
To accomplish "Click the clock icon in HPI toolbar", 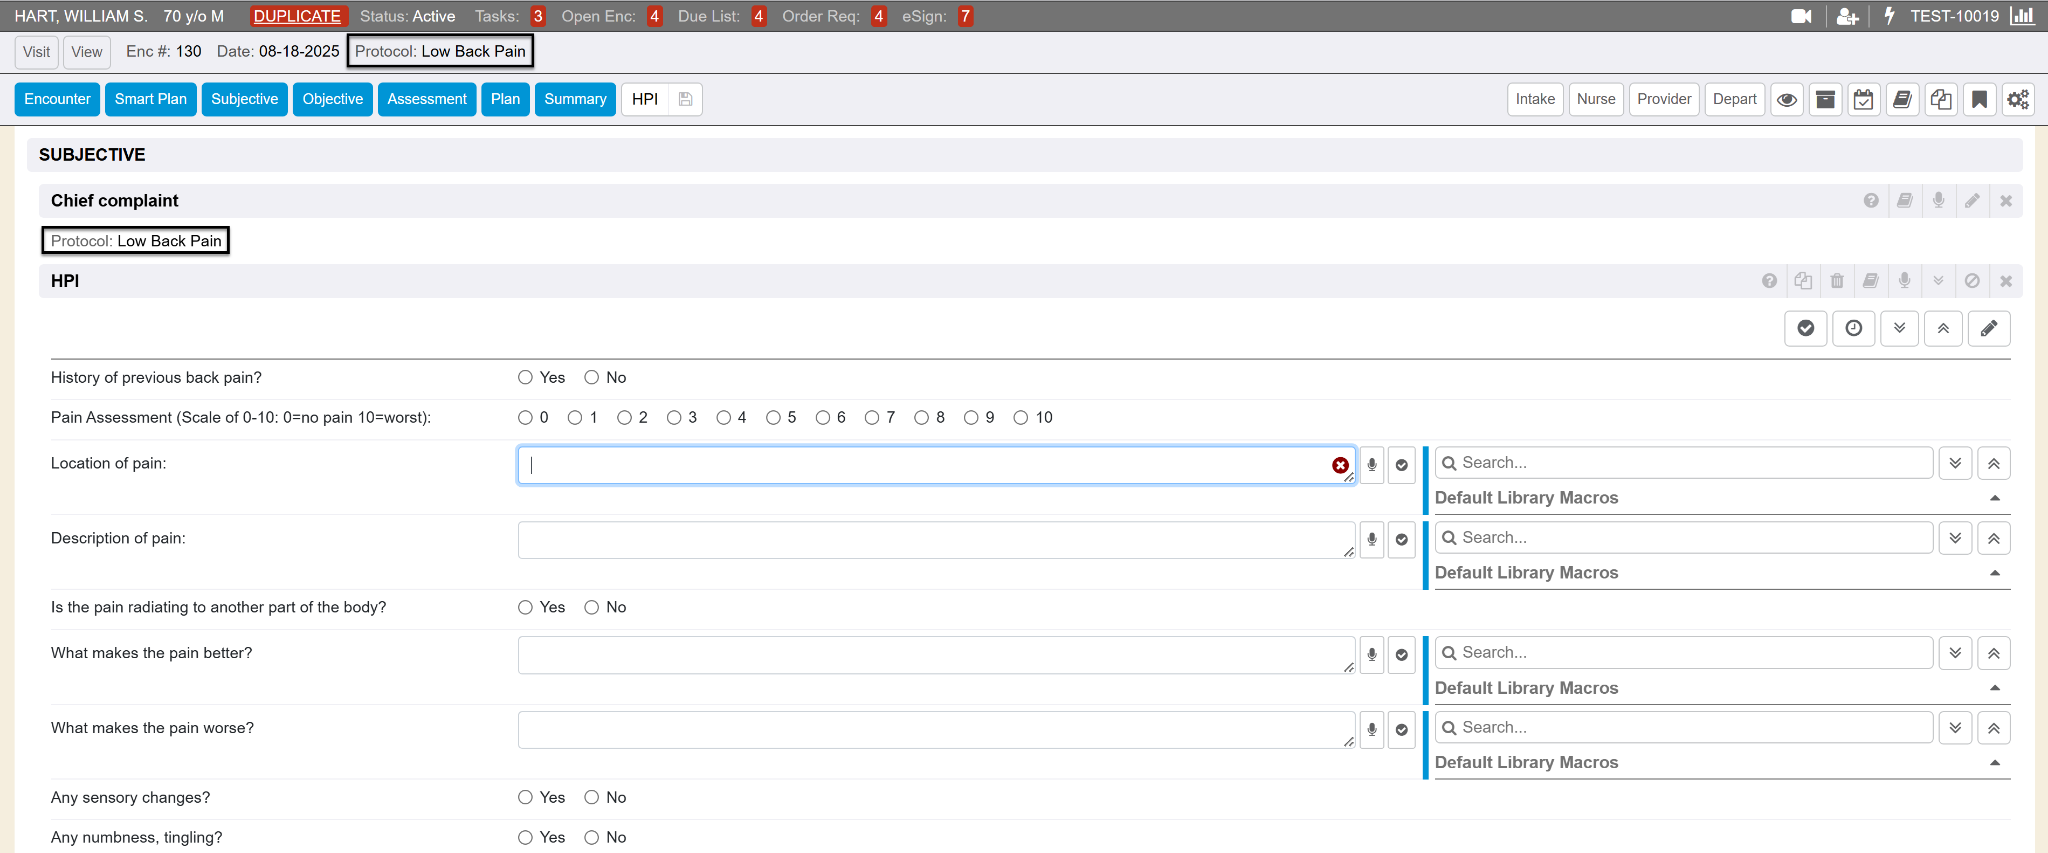I will [x=1853, y=328].
